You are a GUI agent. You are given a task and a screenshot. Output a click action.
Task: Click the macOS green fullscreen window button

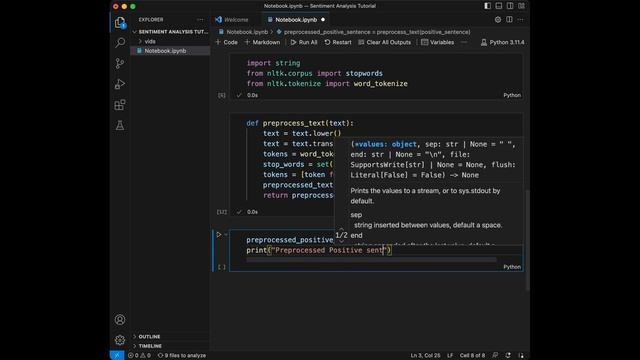pos(133,6)
